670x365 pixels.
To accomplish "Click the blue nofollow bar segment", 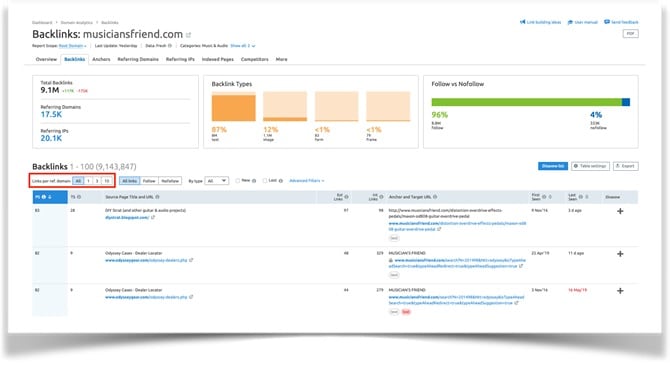I will [x=626, y=102].
